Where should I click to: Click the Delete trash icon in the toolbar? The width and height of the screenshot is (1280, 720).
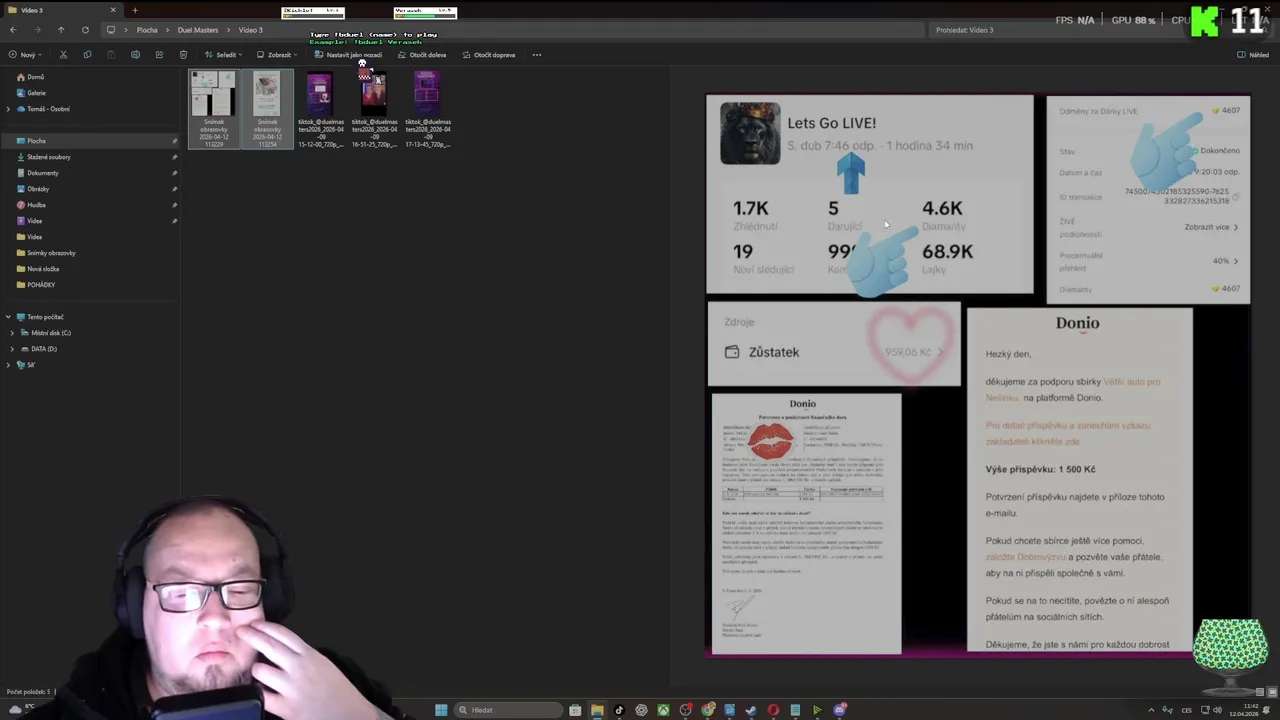tap(183, 55)
